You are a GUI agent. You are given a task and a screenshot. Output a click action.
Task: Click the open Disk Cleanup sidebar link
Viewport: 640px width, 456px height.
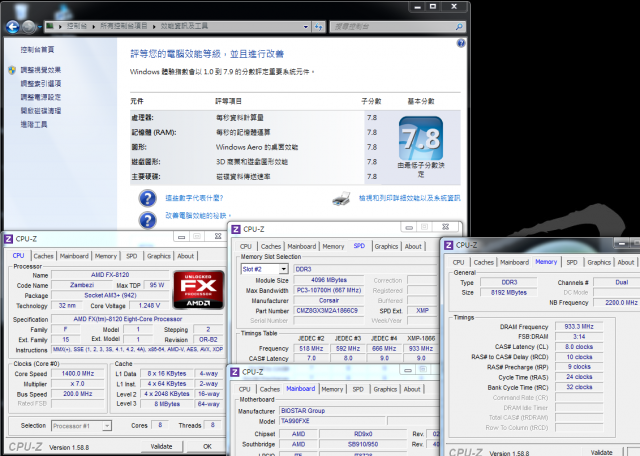[41, 111]
